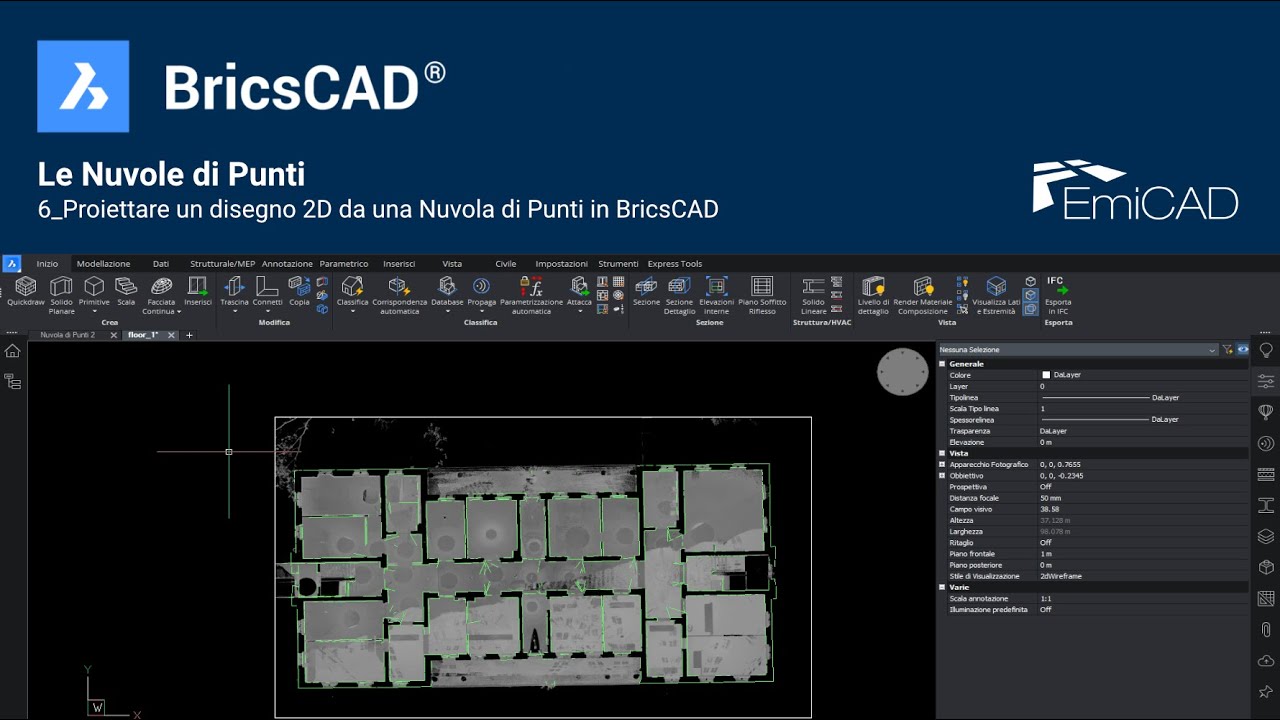
Task: Open the attachments paperclip panel icon
Action: pyautogui.click(x=1266, y=629)
